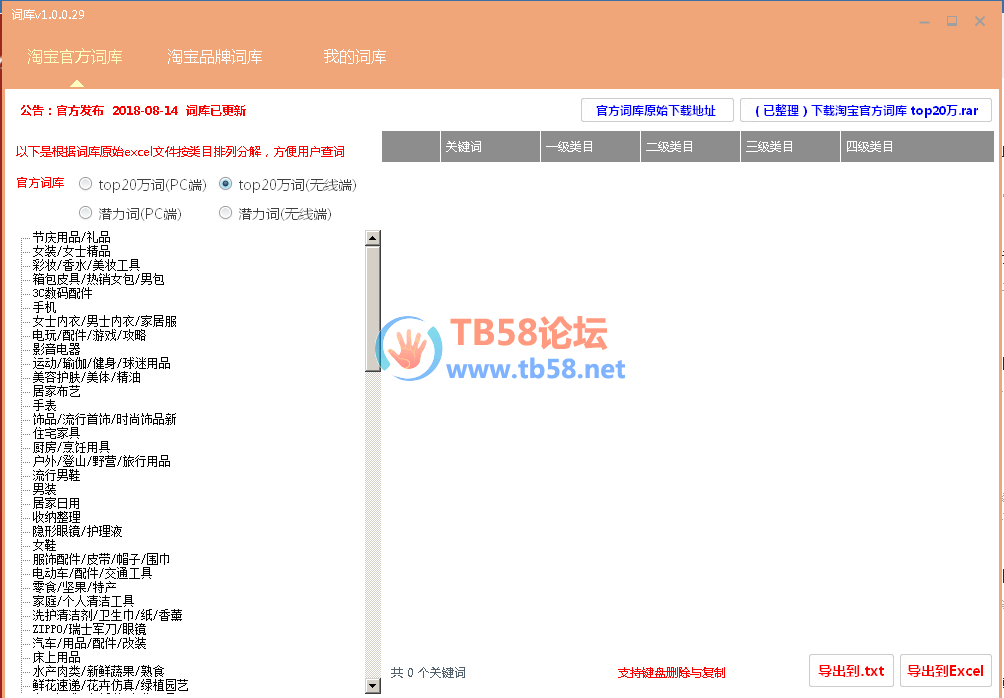The image size is (1004, 698).
Task: Select 收纳整理 category
Action: 56,517
